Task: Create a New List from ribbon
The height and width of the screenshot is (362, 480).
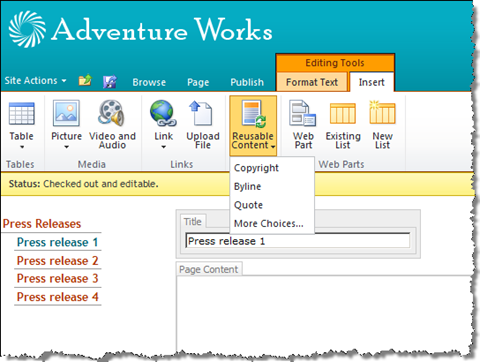Action: coord(382,124)
